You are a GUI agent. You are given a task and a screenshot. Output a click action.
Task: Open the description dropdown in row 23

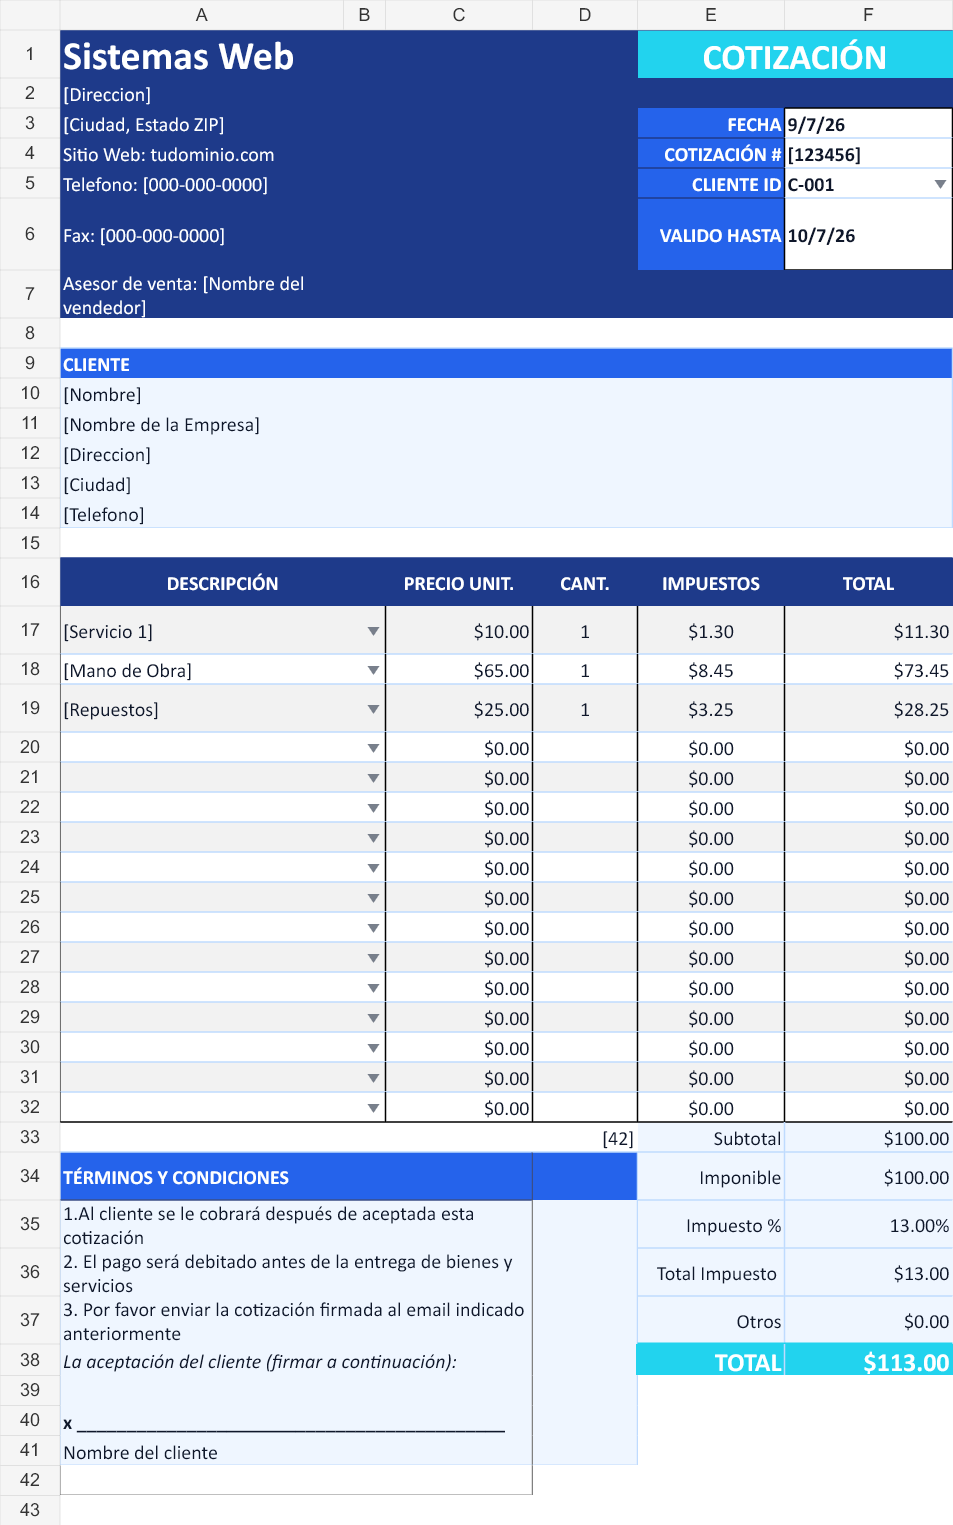(373, 838)
